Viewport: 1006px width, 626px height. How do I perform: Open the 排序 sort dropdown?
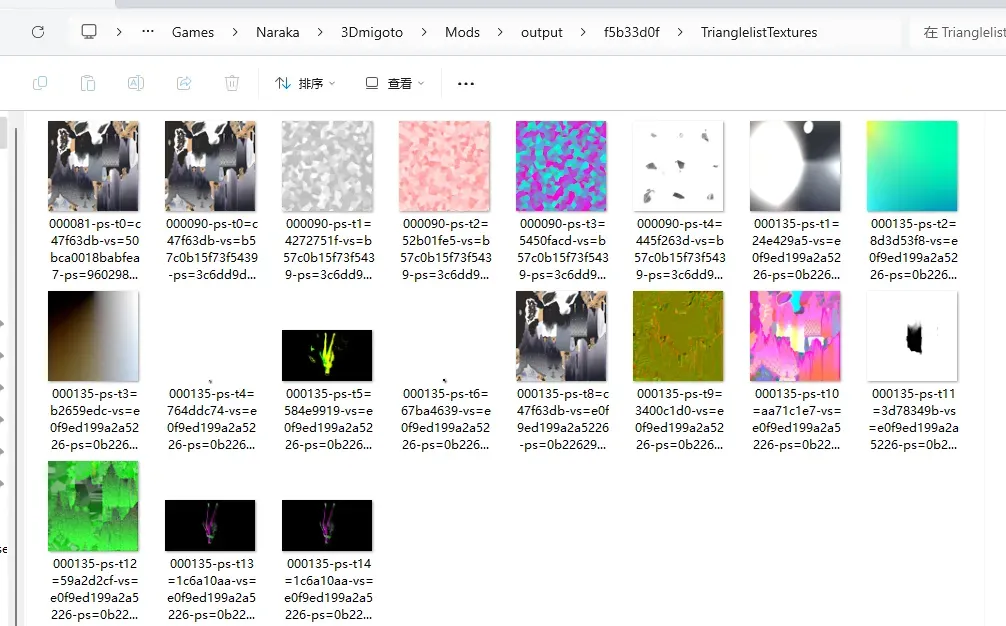tap(305, 83)
